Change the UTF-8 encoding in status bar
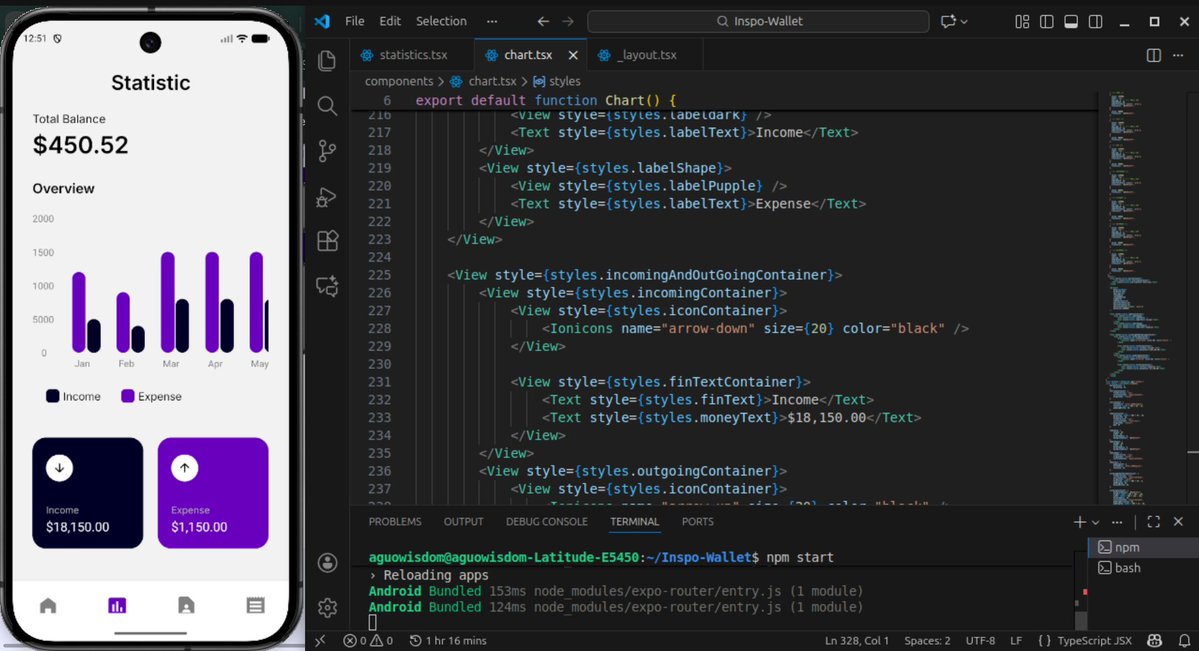The height and width of the screenshot is (651, 1199). (980, 641)
